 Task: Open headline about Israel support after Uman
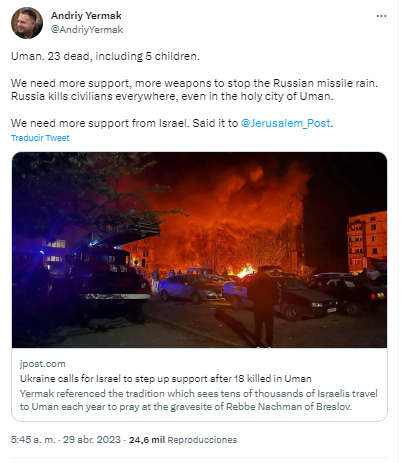(166, 379)
